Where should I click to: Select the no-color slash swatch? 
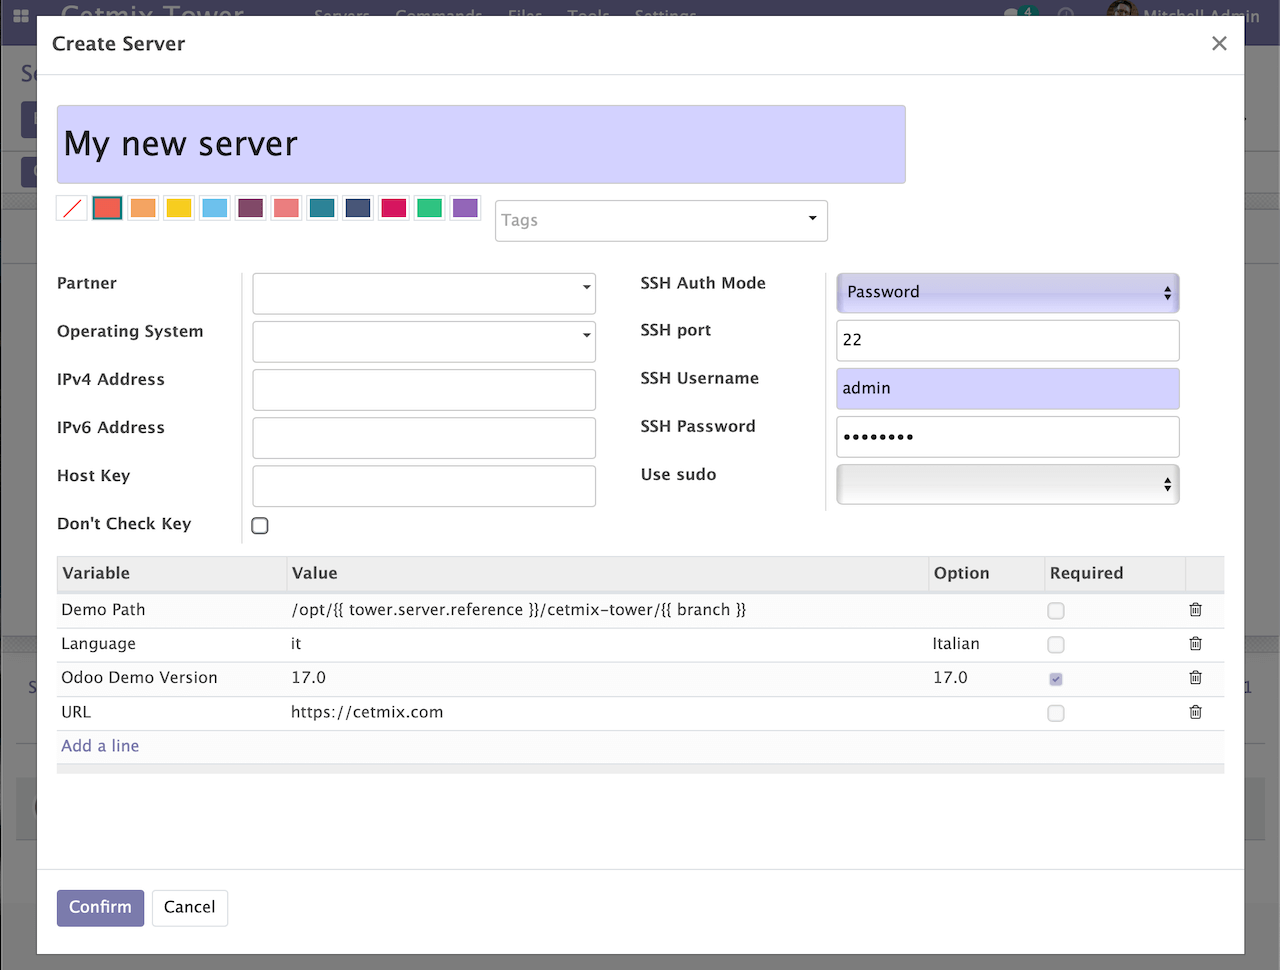[x=72, y=208]
